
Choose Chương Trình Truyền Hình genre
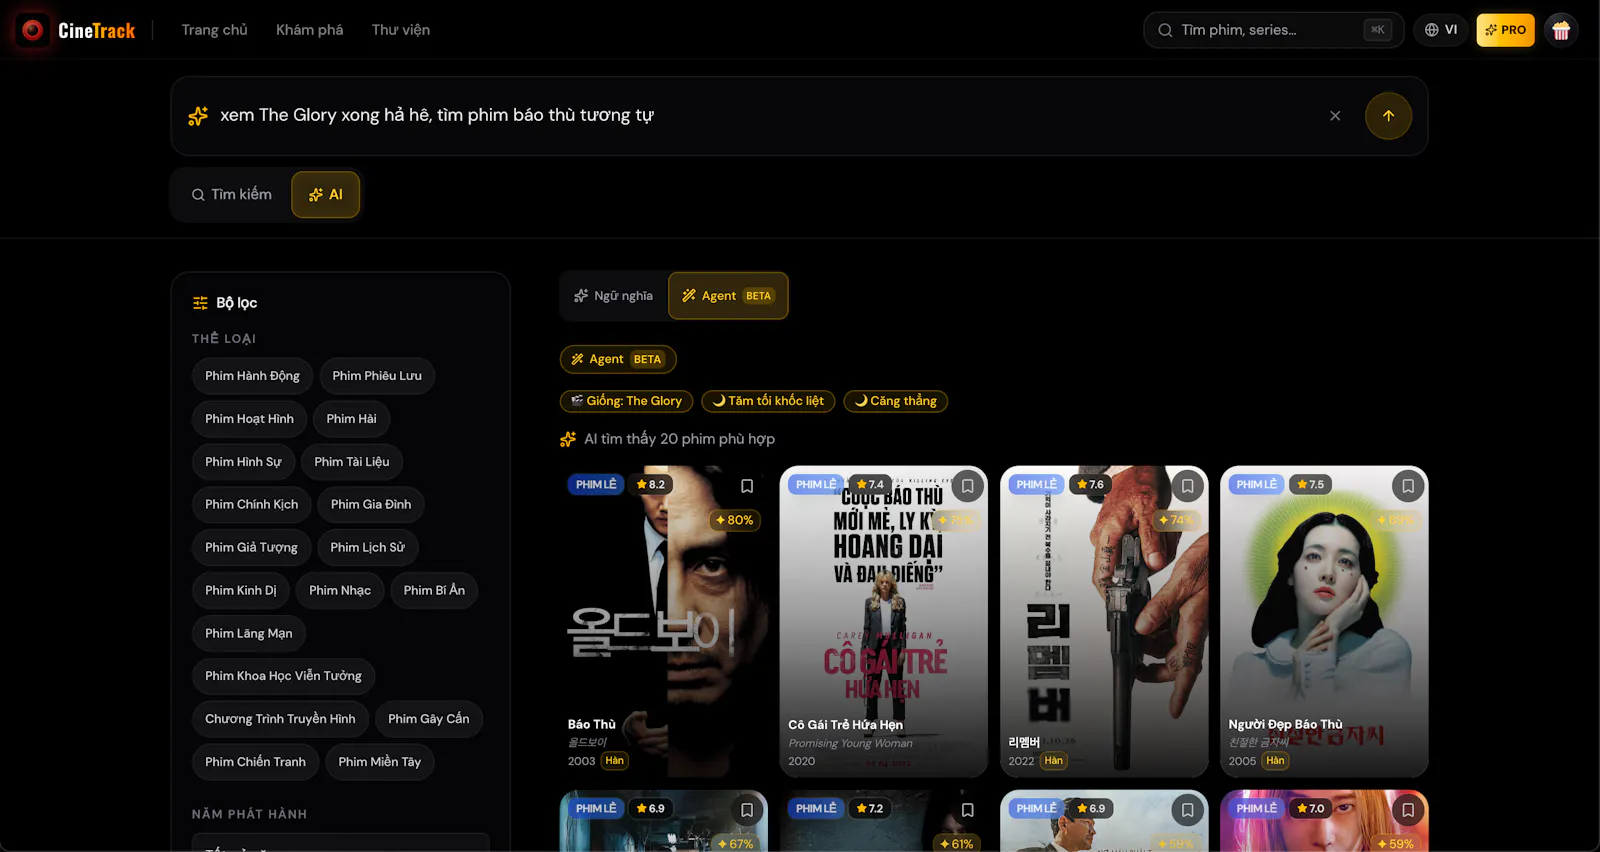coord(280,719)
